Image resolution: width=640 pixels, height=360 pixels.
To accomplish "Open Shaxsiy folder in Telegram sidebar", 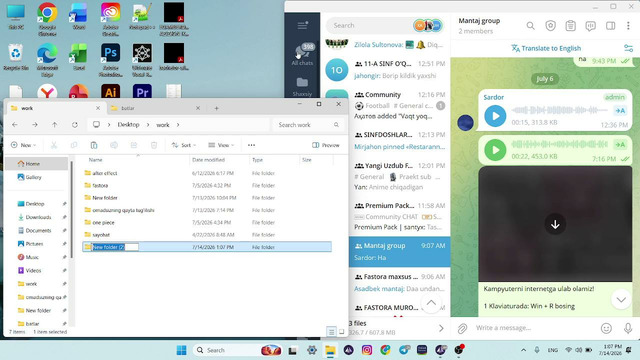I will pos(302,87).
